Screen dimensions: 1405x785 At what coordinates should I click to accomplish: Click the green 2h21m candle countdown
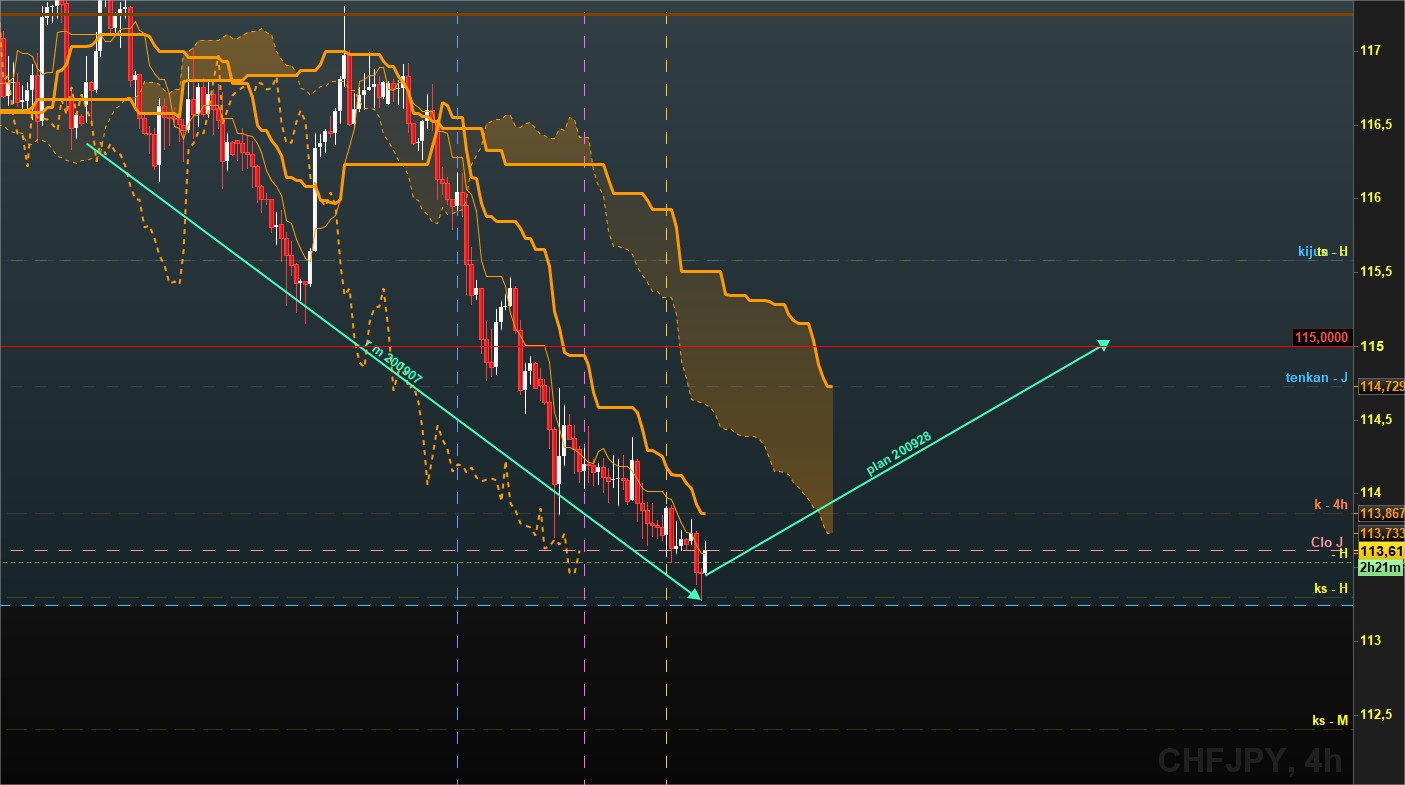point(1381,567)
